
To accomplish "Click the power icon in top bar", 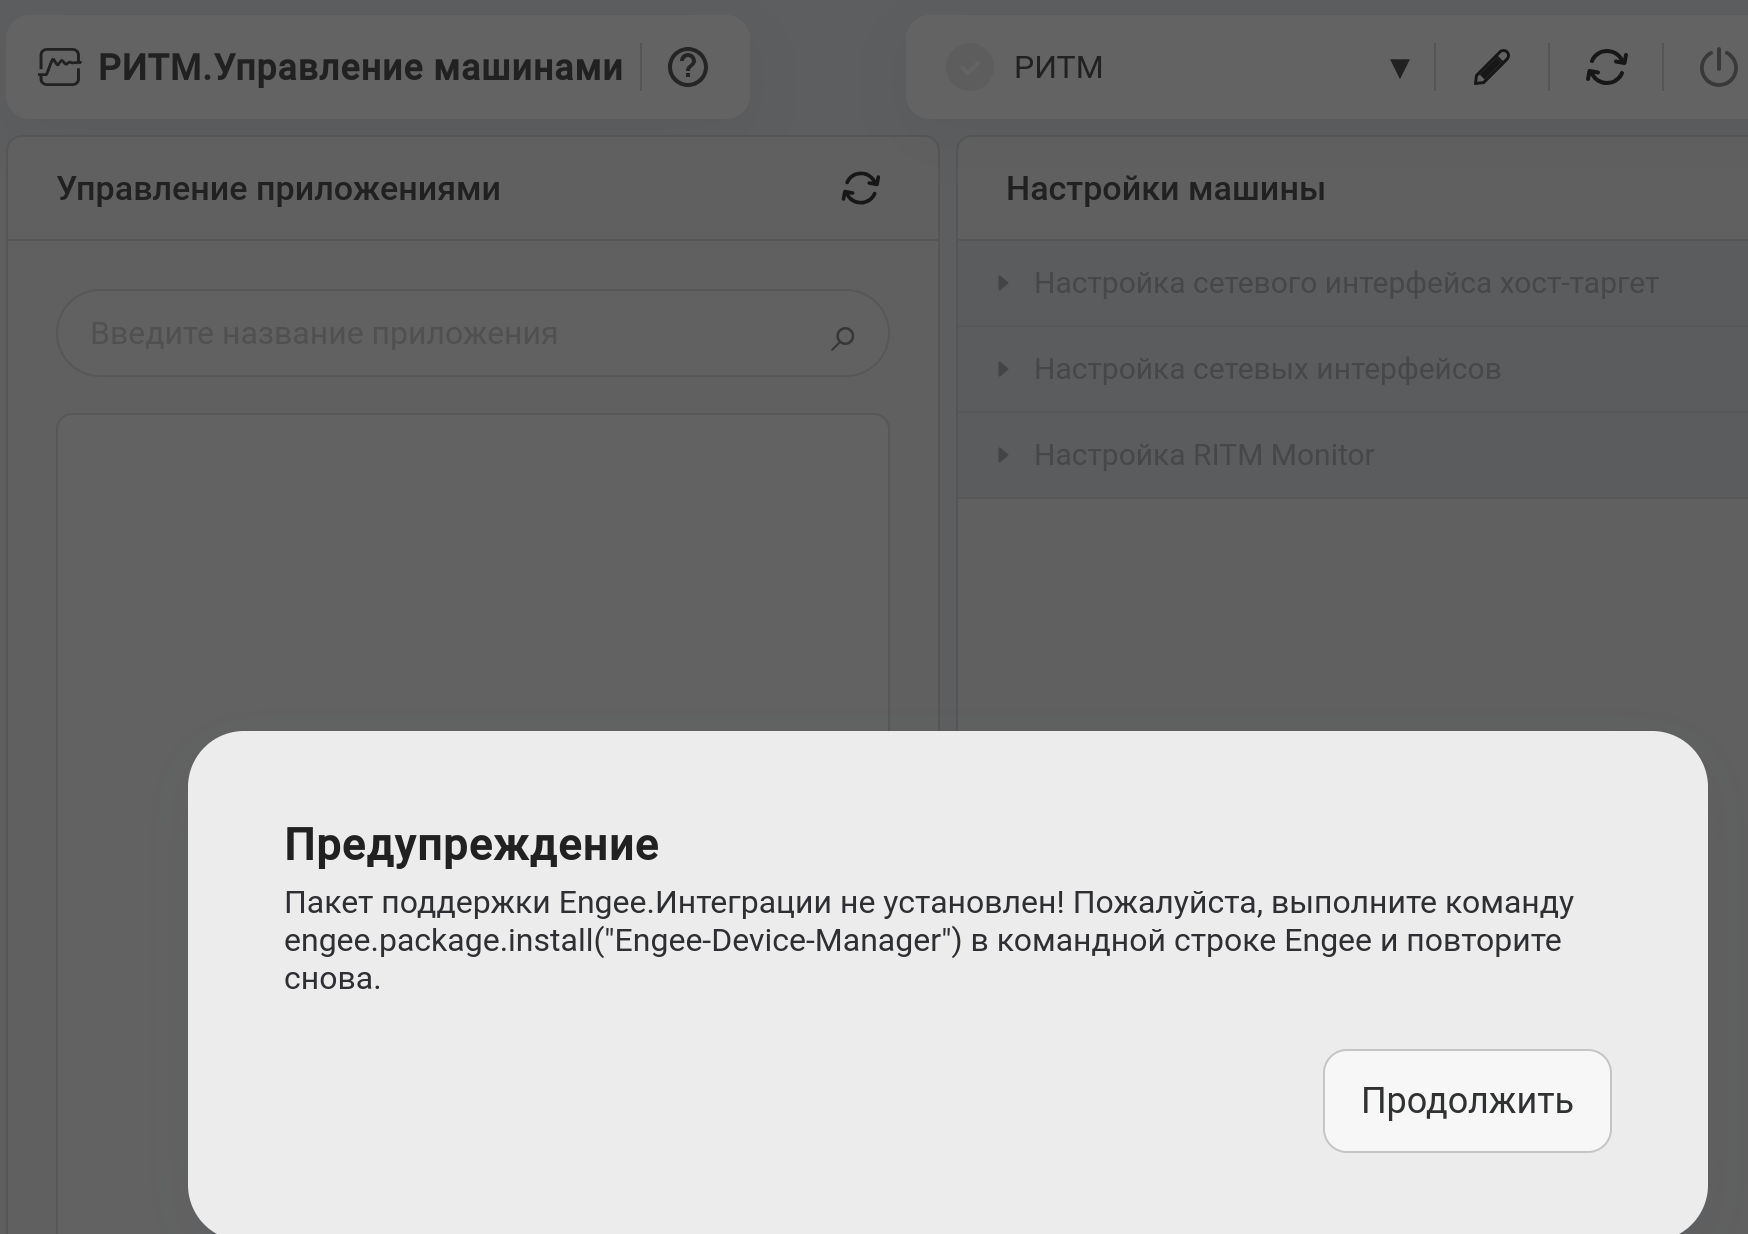I will click(1719, 67).
